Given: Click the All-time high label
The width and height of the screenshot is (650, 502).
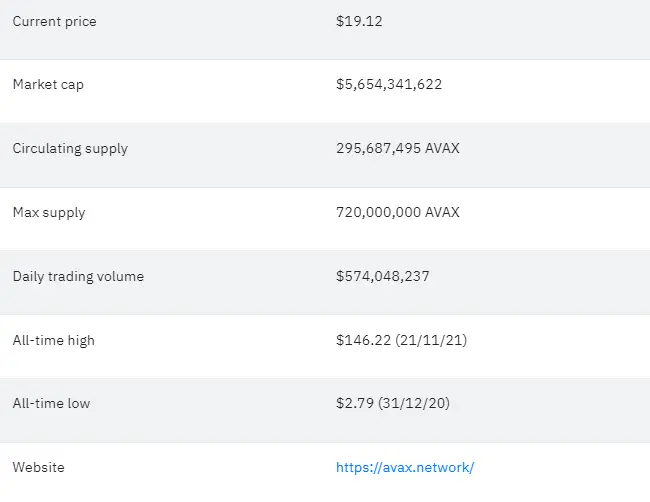Looking at the screenshot, I should click(53, 340).
